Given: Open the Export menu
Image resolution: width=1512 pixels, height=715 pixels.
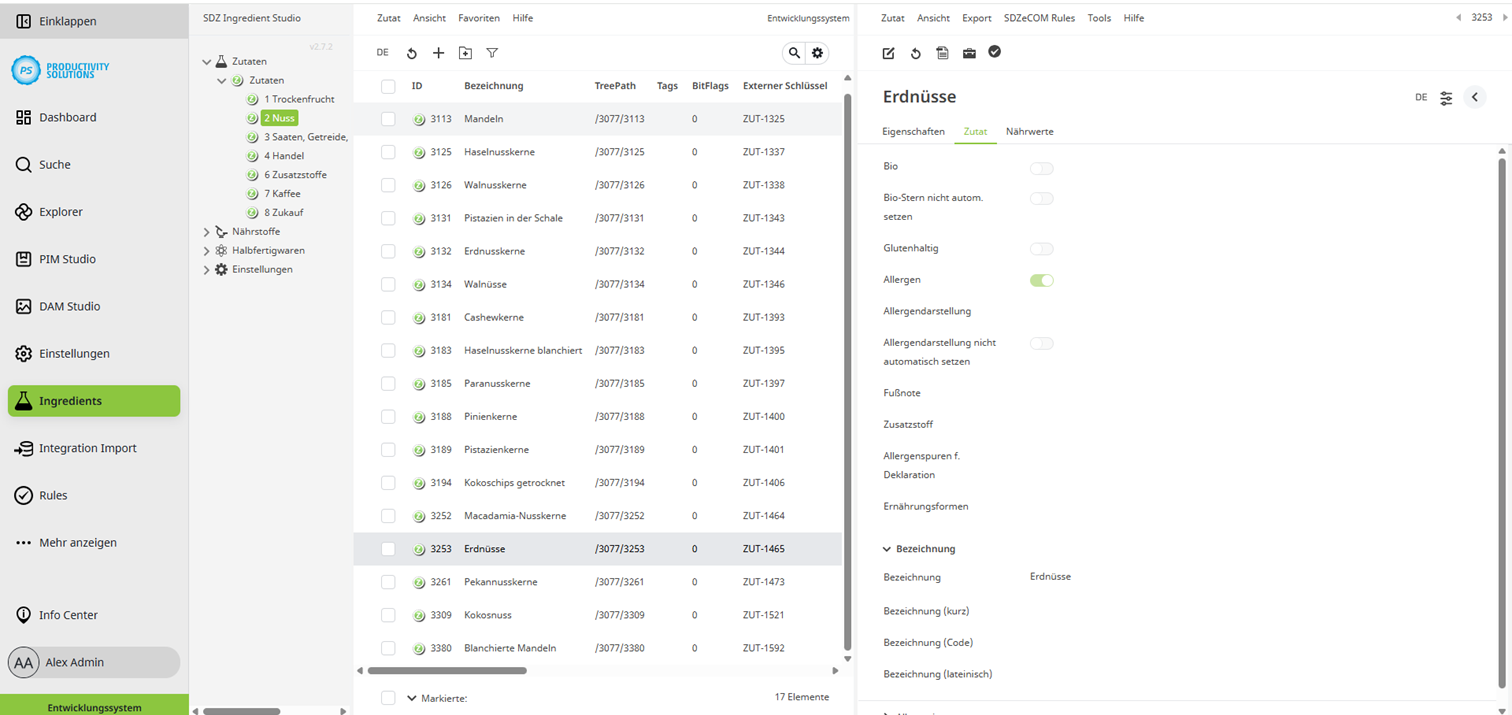Looking at the screenshot, I should [976, 17].
